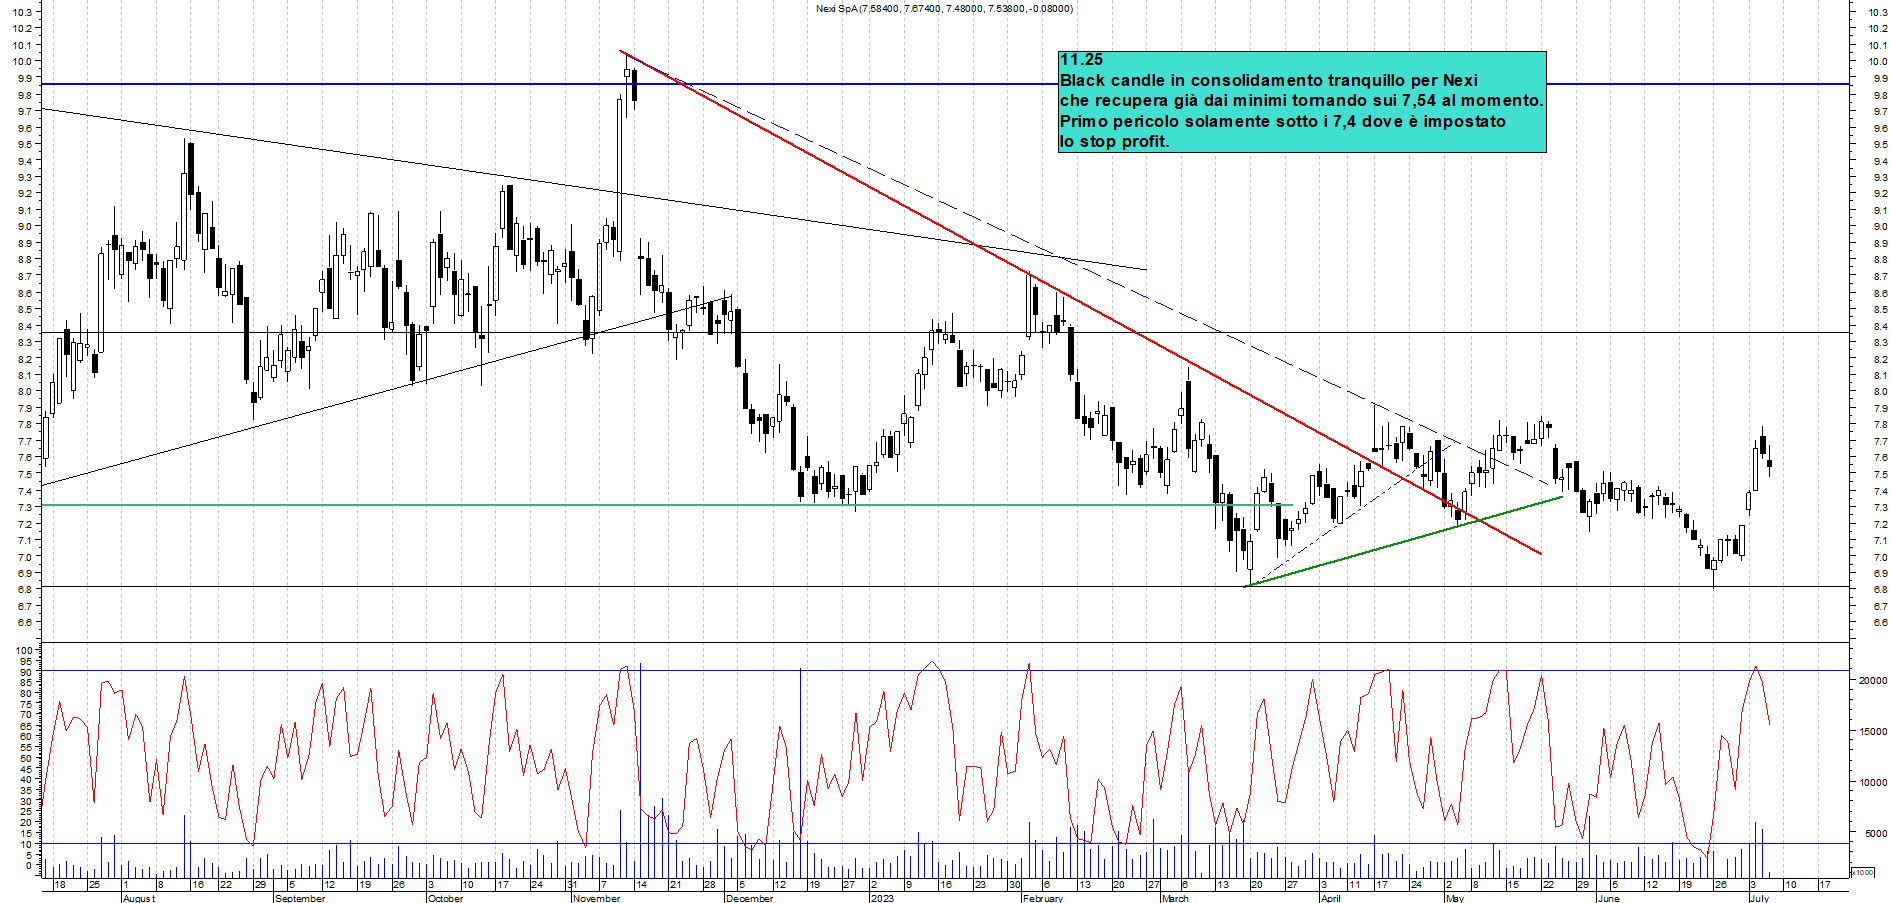Viewport: 1890px width, 903px height.
Task: Click '9.5' on the left price axis
Action: (x=24, y=145)
